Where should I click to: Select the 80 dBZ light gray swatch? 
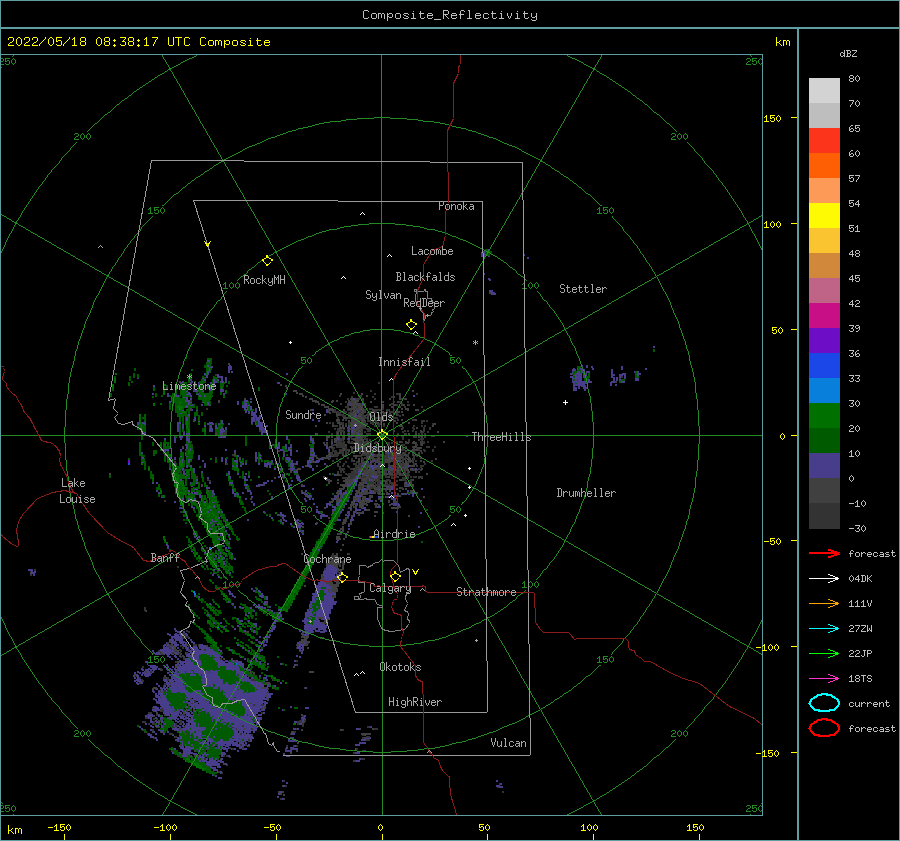point(824,91)
